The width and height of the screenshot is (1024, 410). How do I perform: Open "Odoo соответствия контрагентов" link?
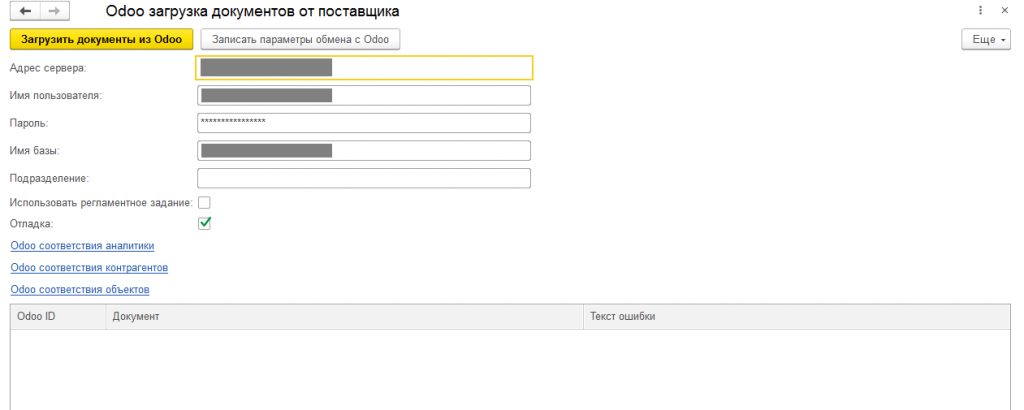coord(89,267)
